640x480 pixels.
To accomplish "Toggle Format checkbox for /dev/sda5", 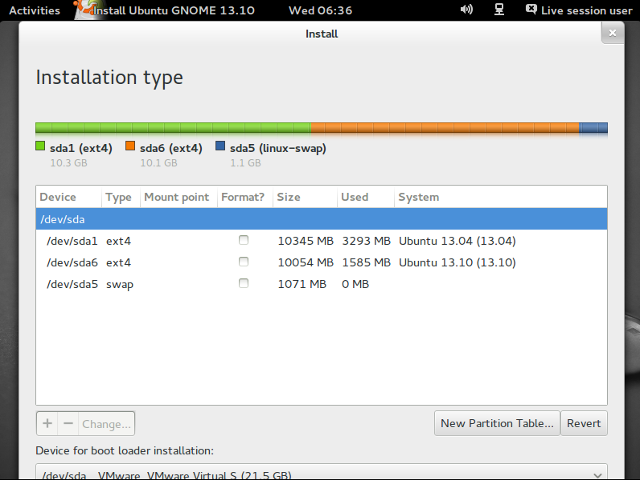I will click(244, 283).
